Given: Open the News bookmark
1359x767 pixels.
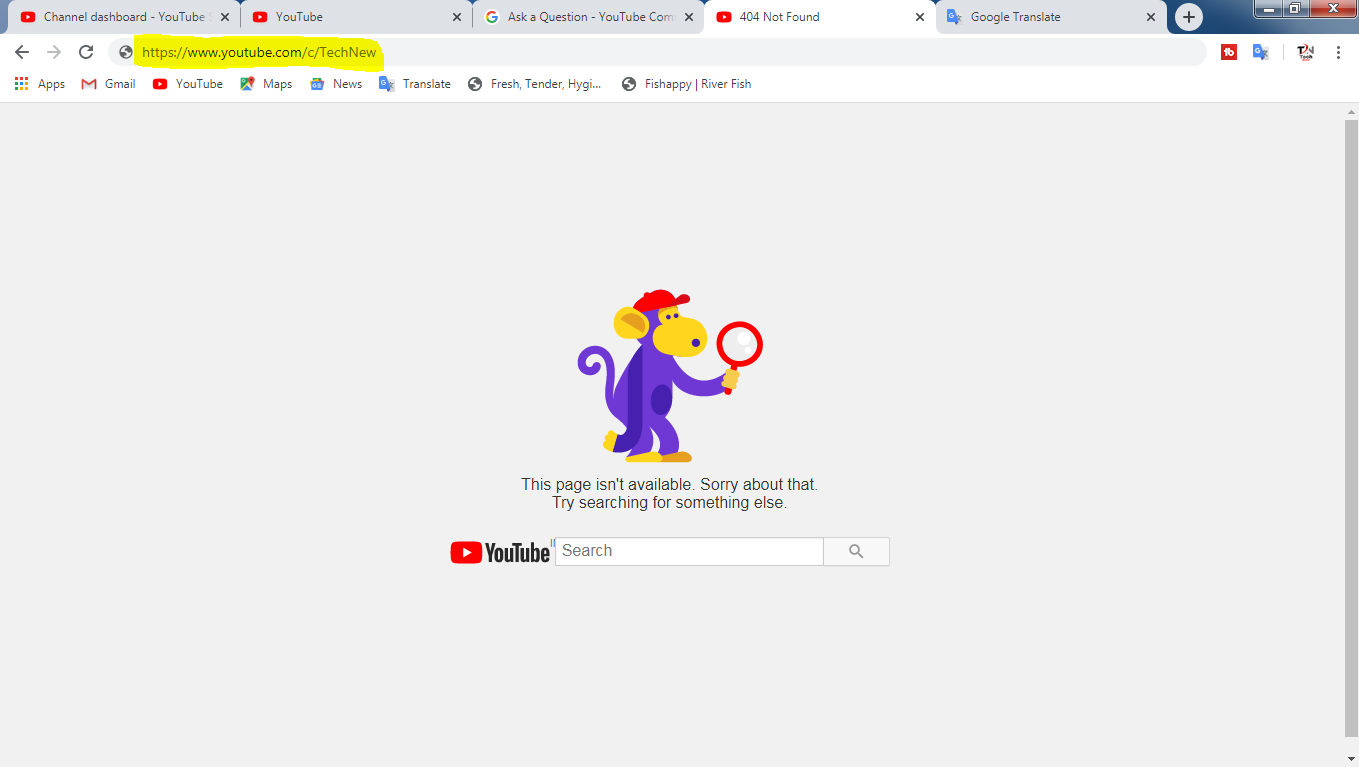Looking at the screenshot, I should [x=336, y=84].
